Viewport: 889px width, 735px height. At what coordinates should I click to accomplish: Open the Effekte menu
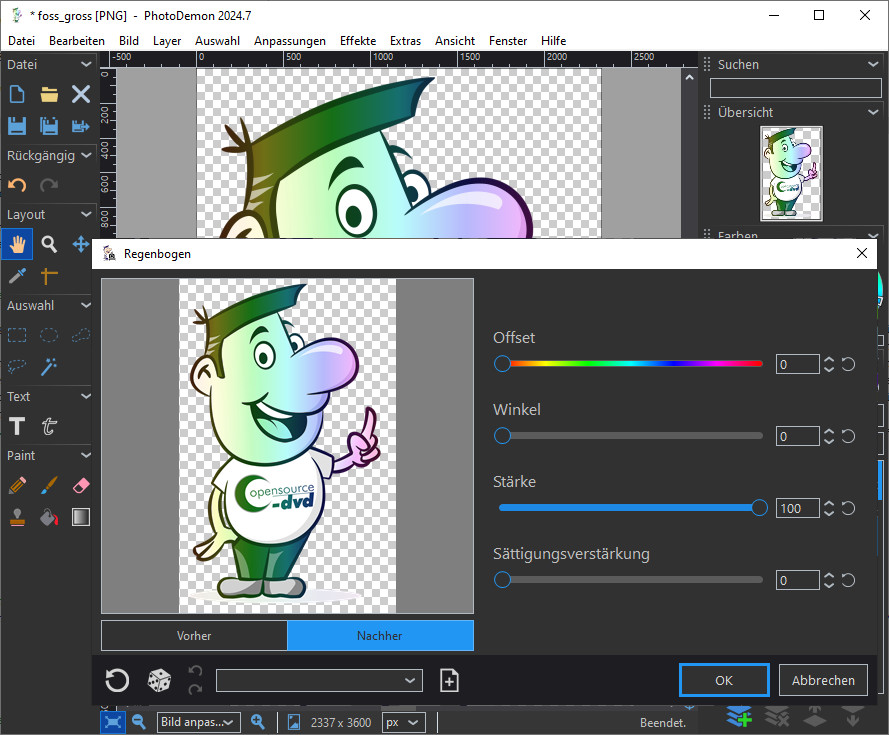[x=357, y=41]
